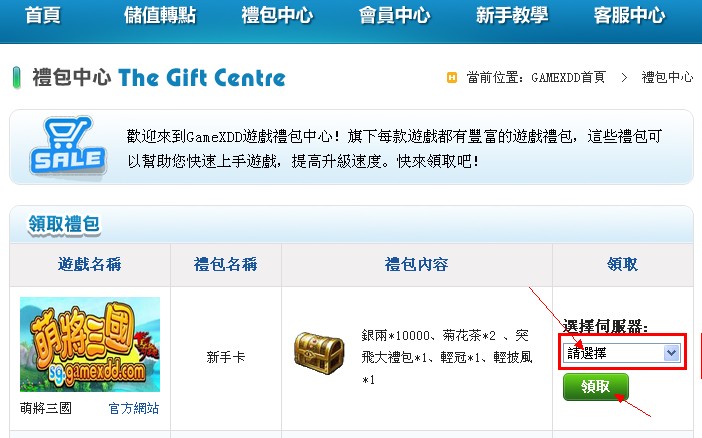This screenshot has height=438, width=702.
Task: Open the 新手教學 menu item
Action: [x=512, y=16]
